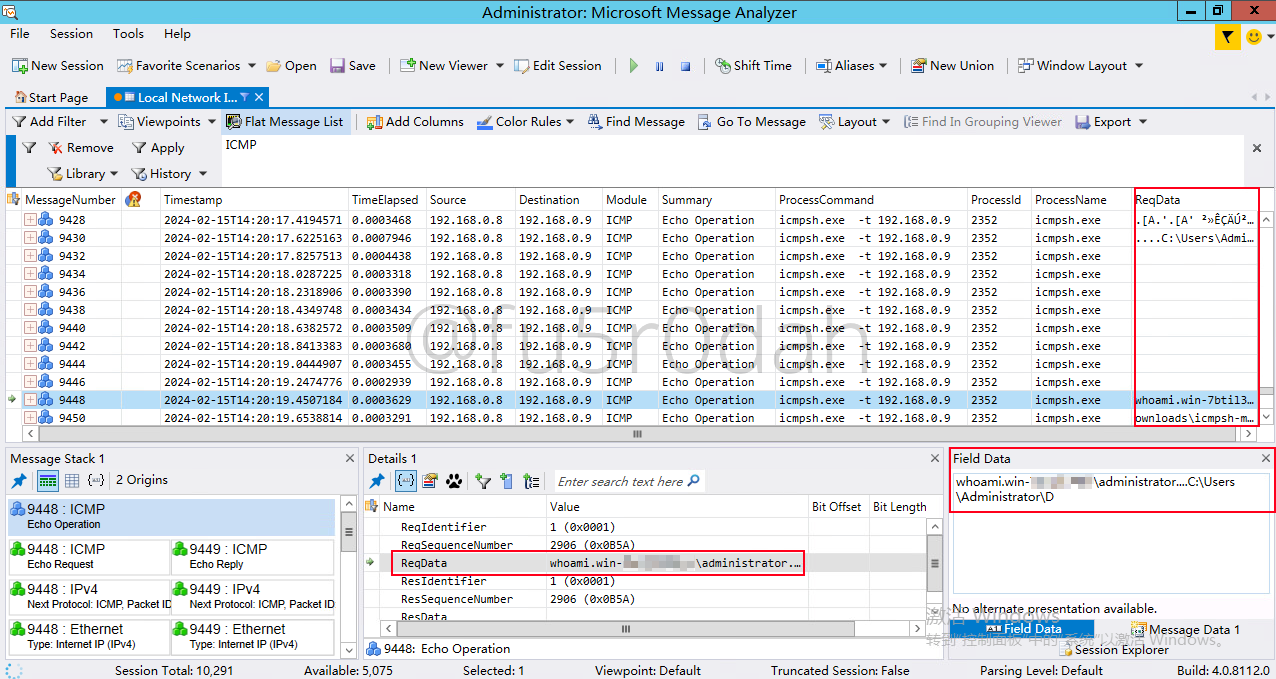Pin the Message Stack 1 panel

point(18,480)
